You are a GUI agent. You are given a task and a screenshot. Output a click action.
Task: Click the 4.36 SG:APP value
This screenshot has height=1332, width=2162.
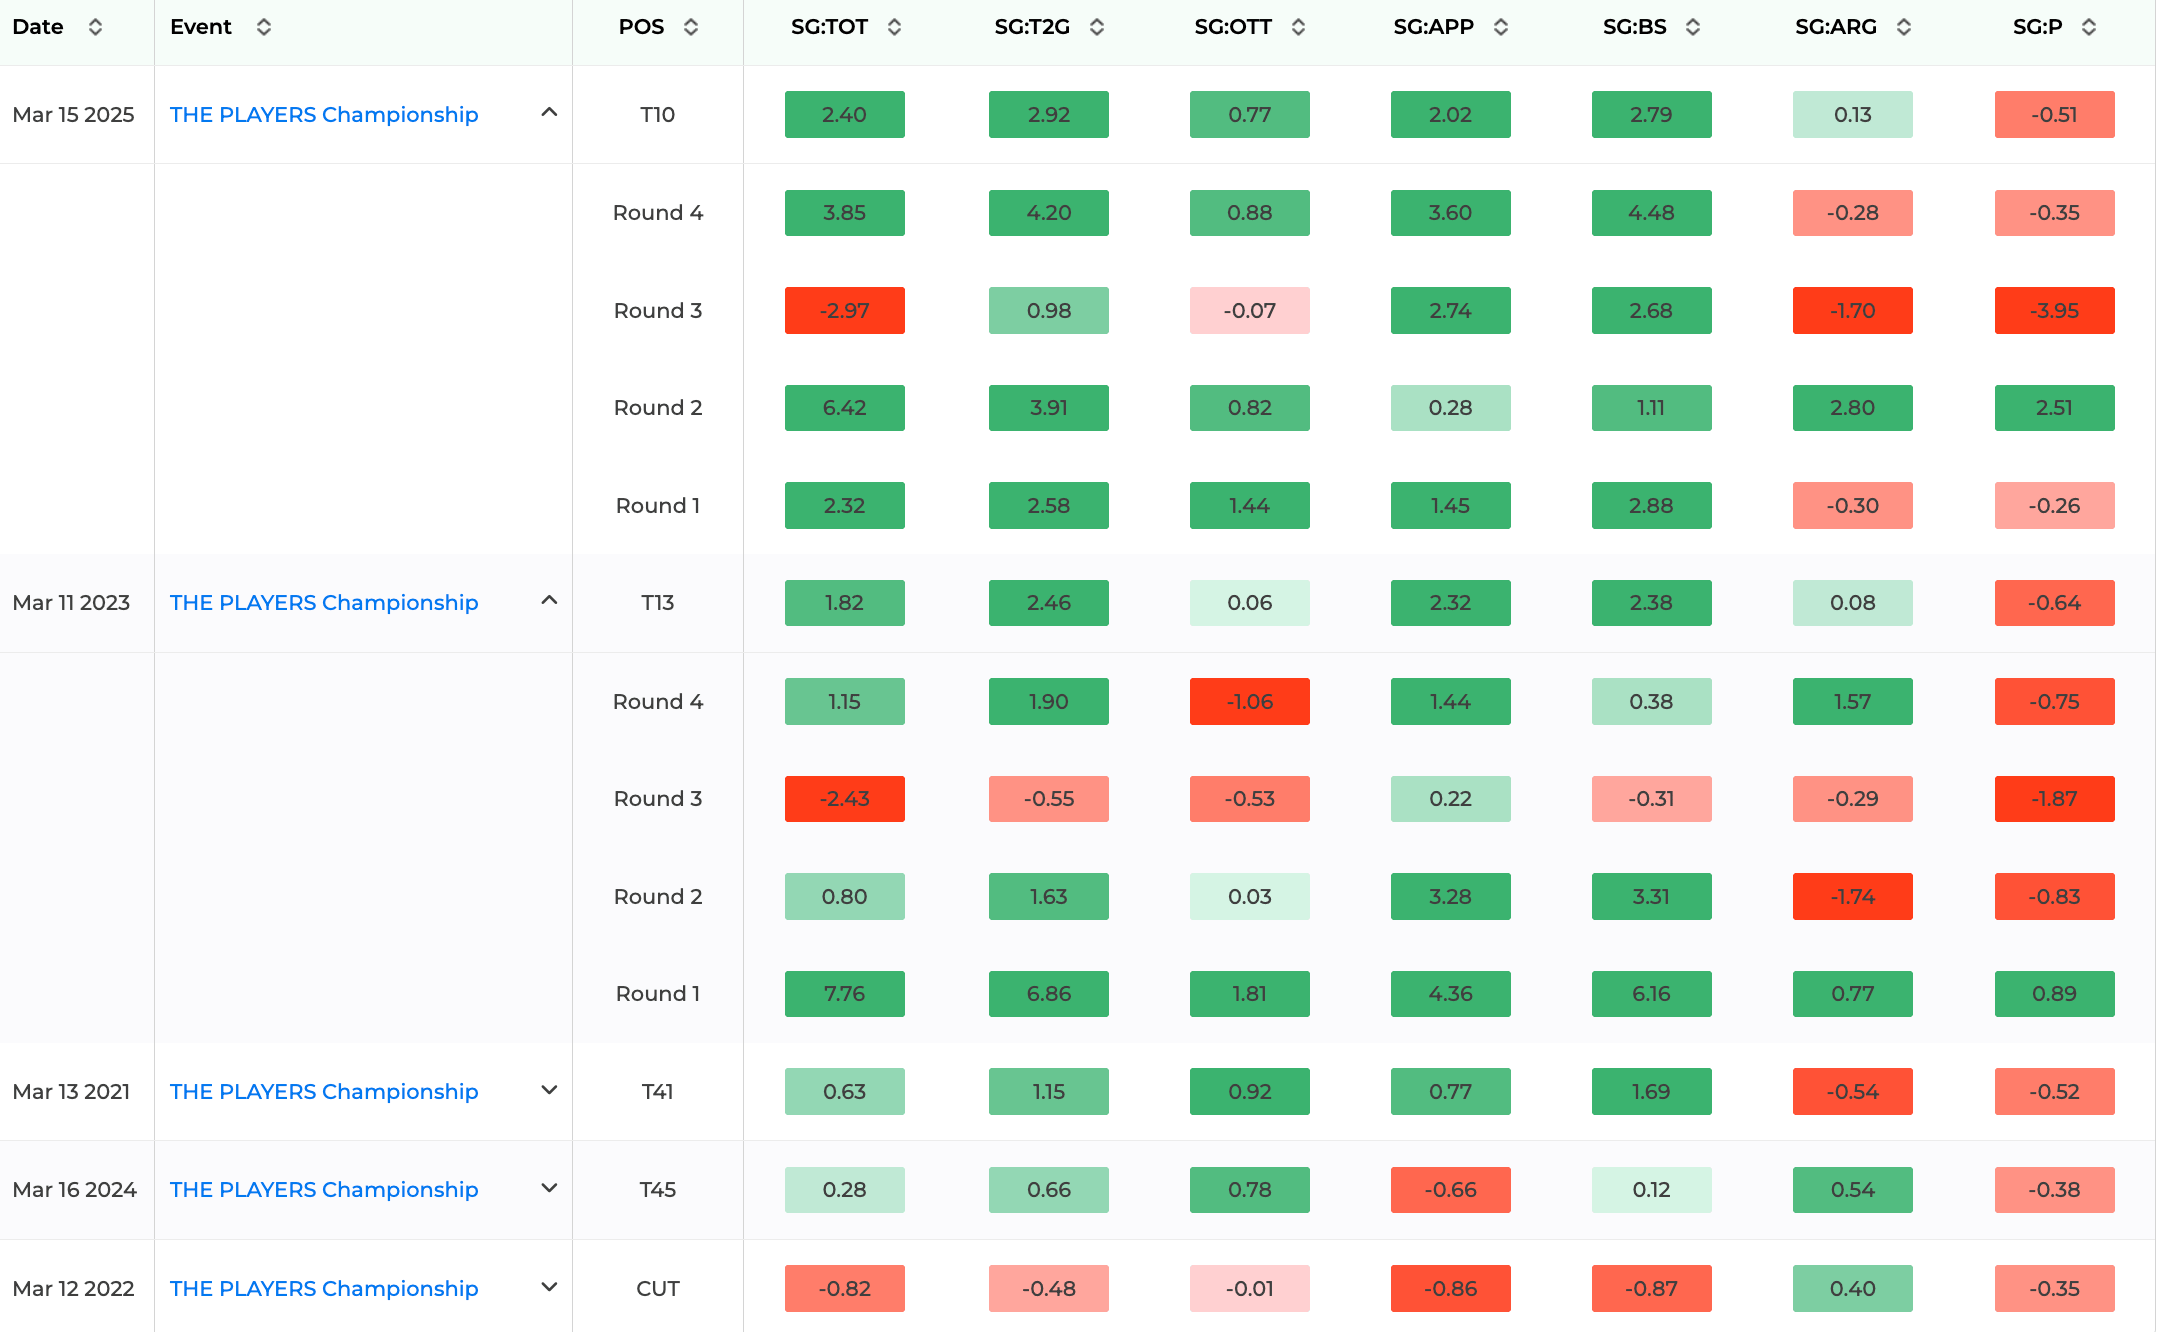coord(1451,994)
